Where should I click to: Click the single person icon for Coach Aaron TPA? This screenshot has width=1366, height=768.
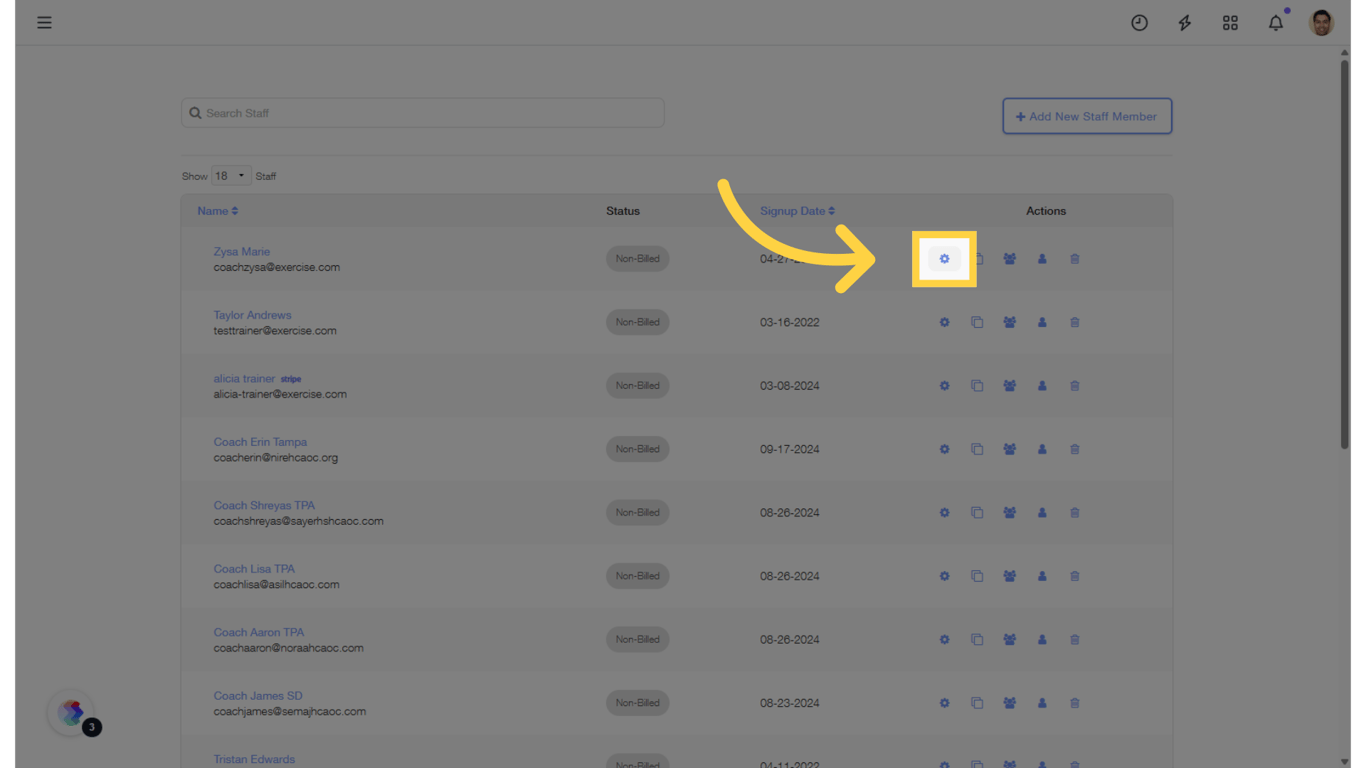1042,640
